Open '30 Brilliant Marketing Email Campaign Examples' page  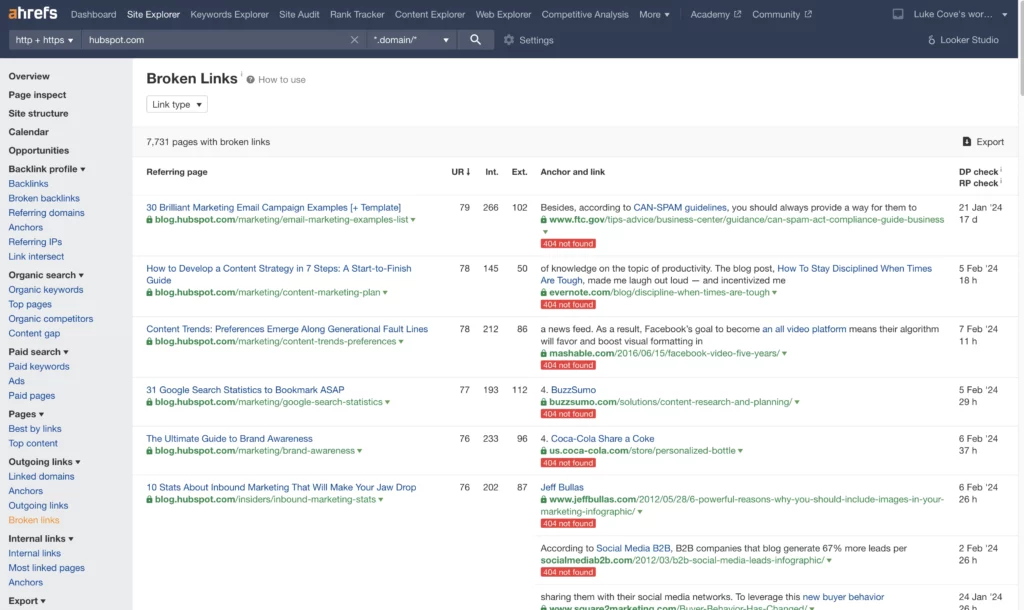(274, 208)
